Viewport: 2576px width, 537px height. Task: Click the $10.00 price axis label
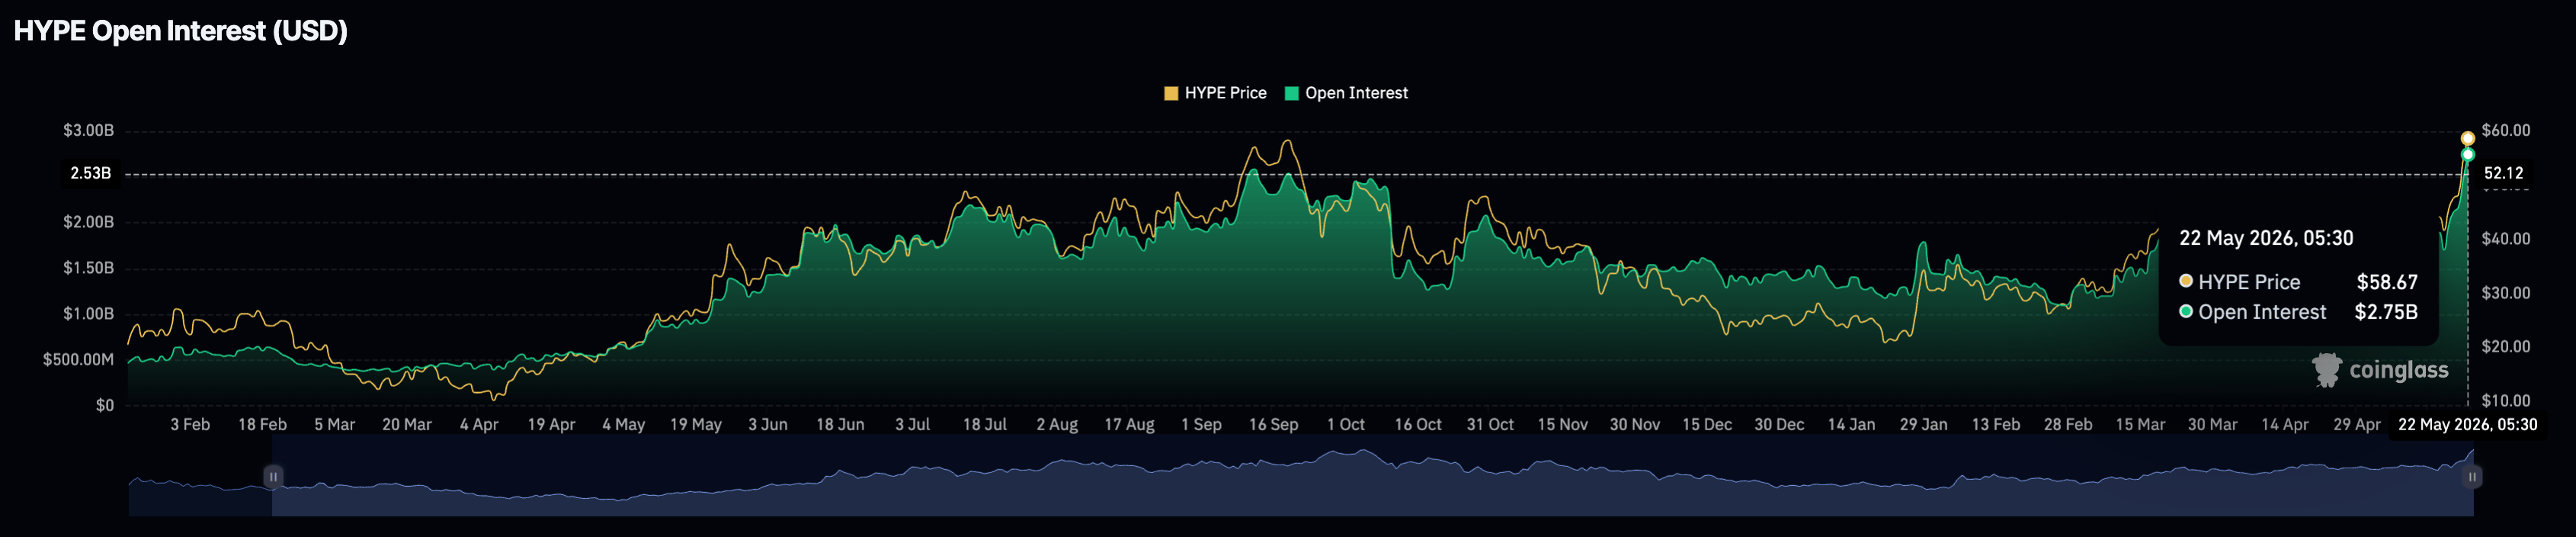tap(2506, 401)
